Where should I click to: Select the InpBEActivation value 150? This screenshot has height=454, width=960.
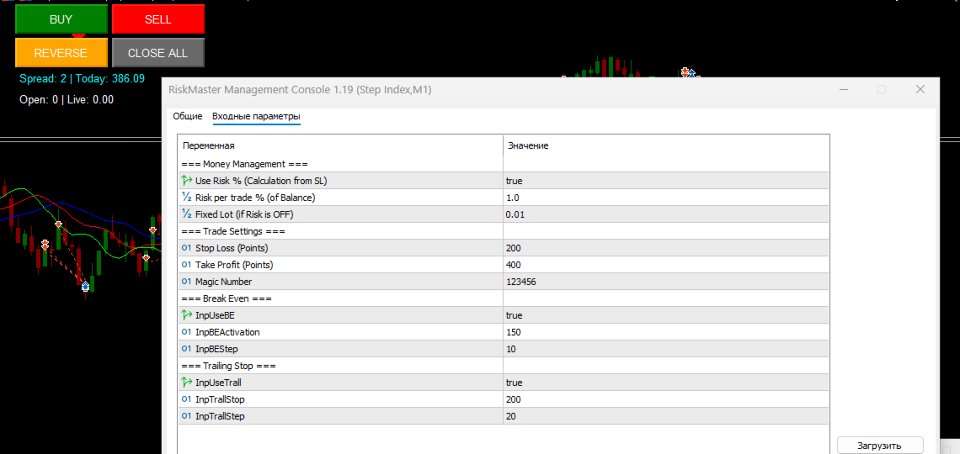click(513, 332)
